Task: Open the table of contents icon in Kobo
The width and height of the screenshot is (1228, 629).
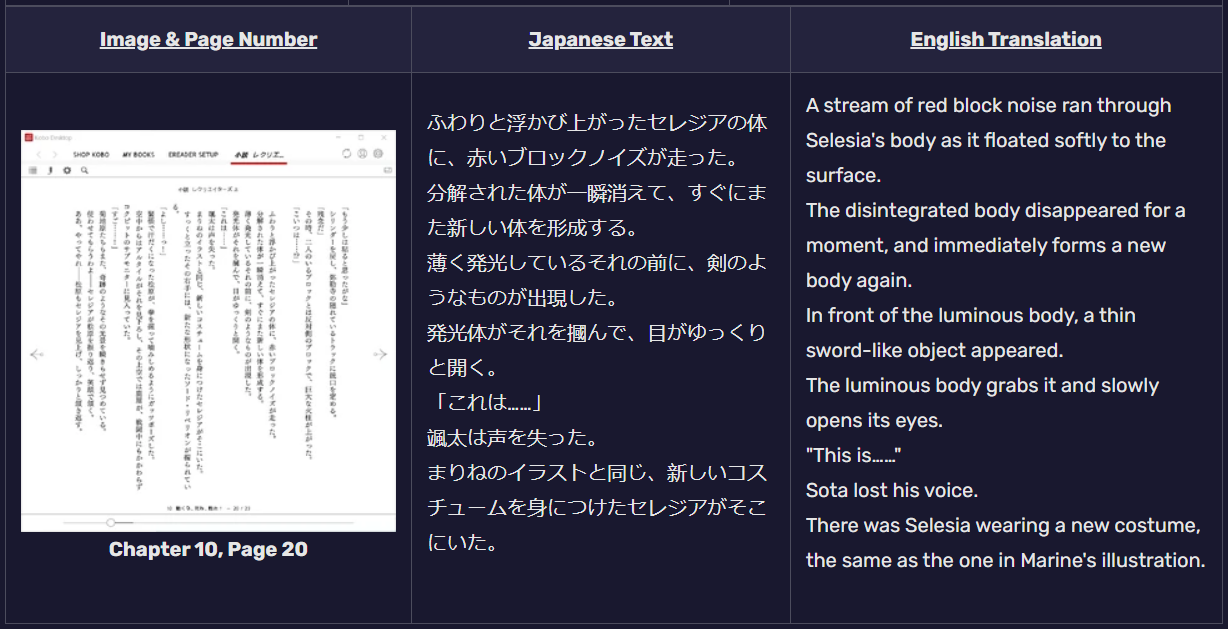Action: (x=33, y=170)
